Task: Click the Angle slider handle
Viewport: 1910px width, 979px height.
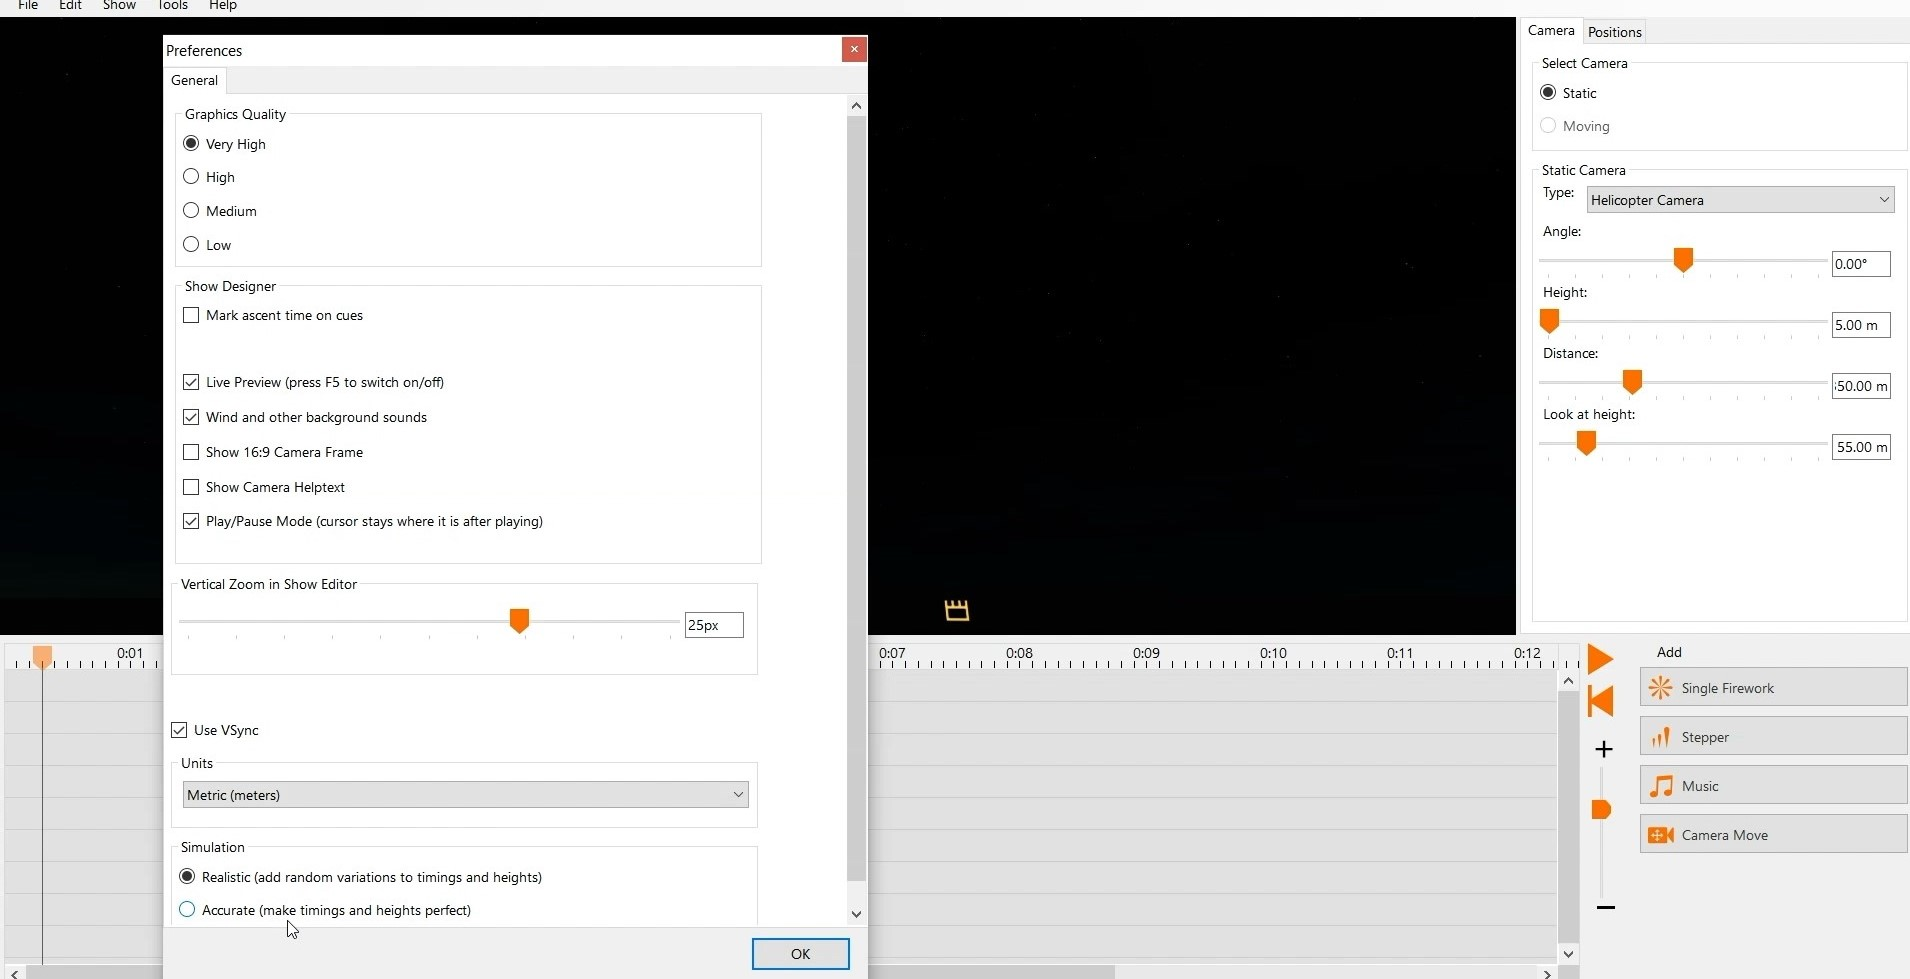Action: coord(1684,260)
